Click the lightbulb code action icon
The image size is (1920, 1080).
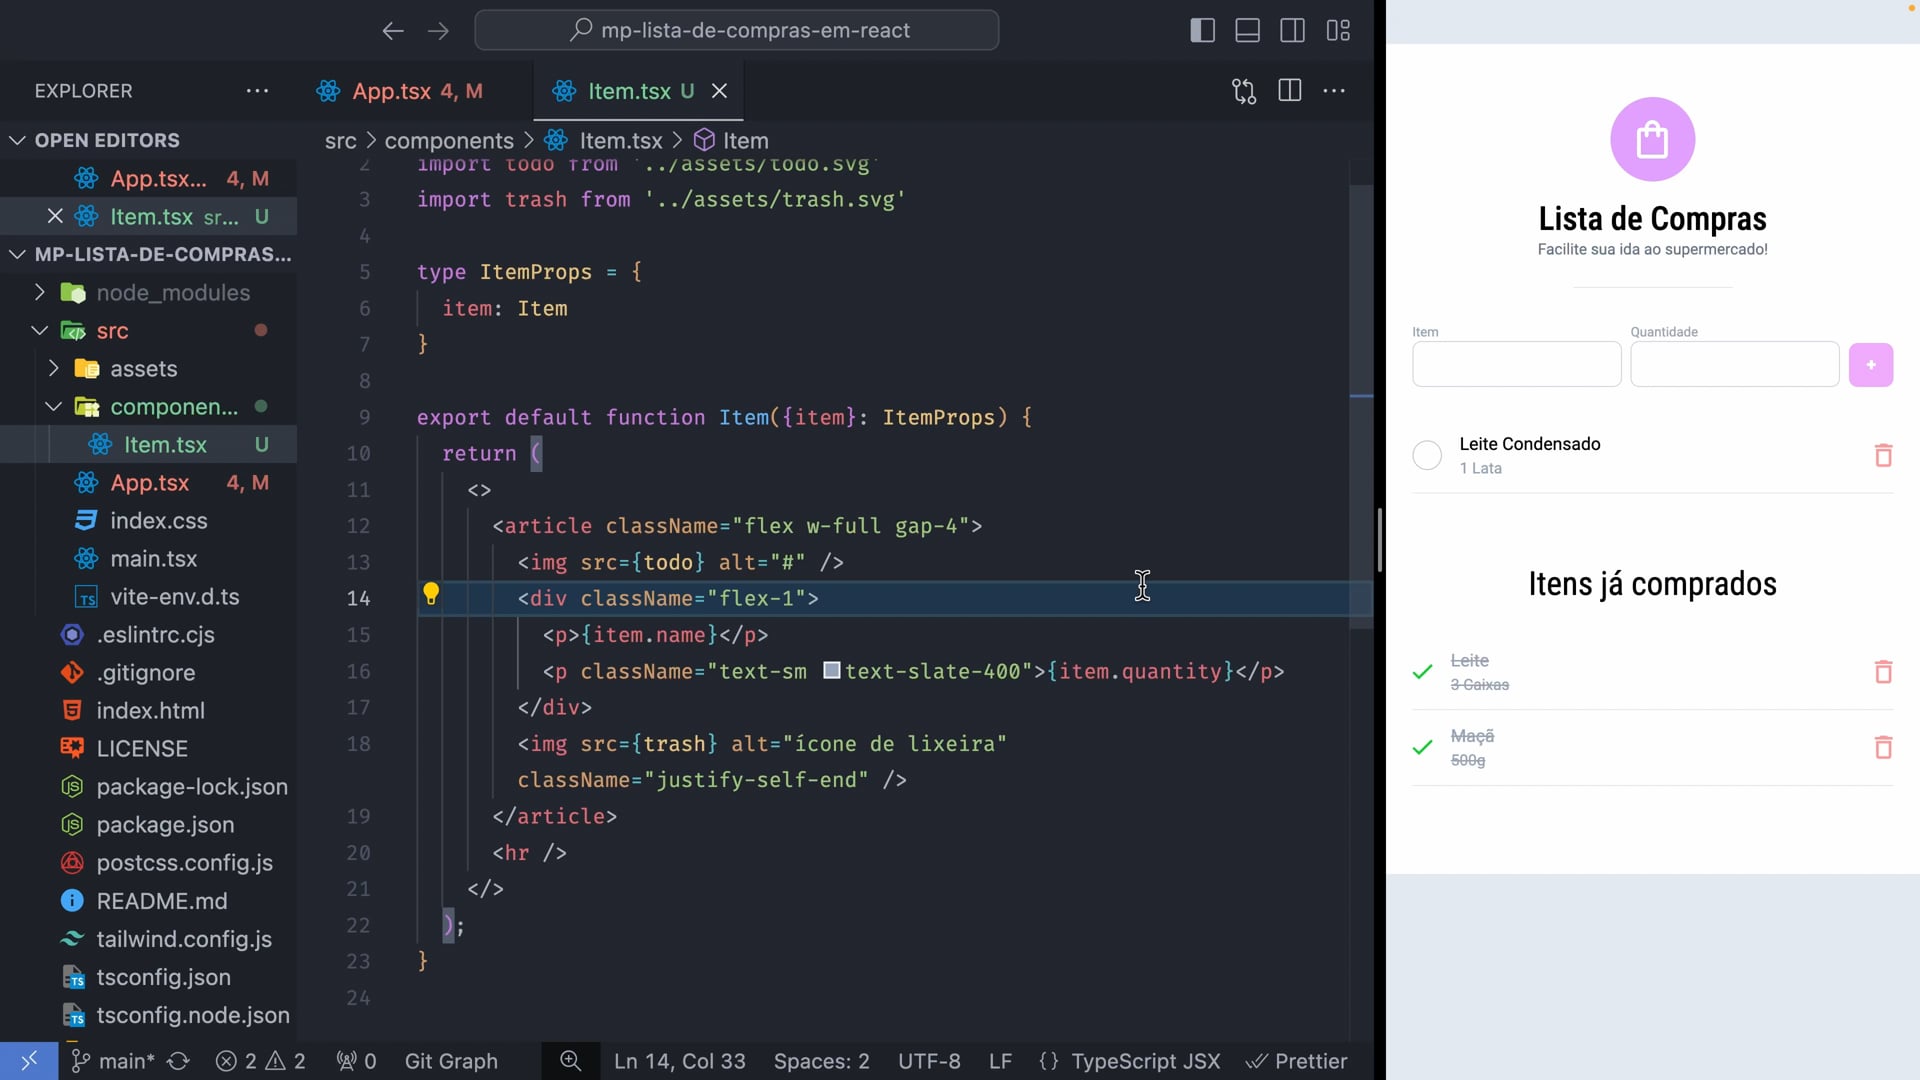pyautogui.click(x=431, y=594)
